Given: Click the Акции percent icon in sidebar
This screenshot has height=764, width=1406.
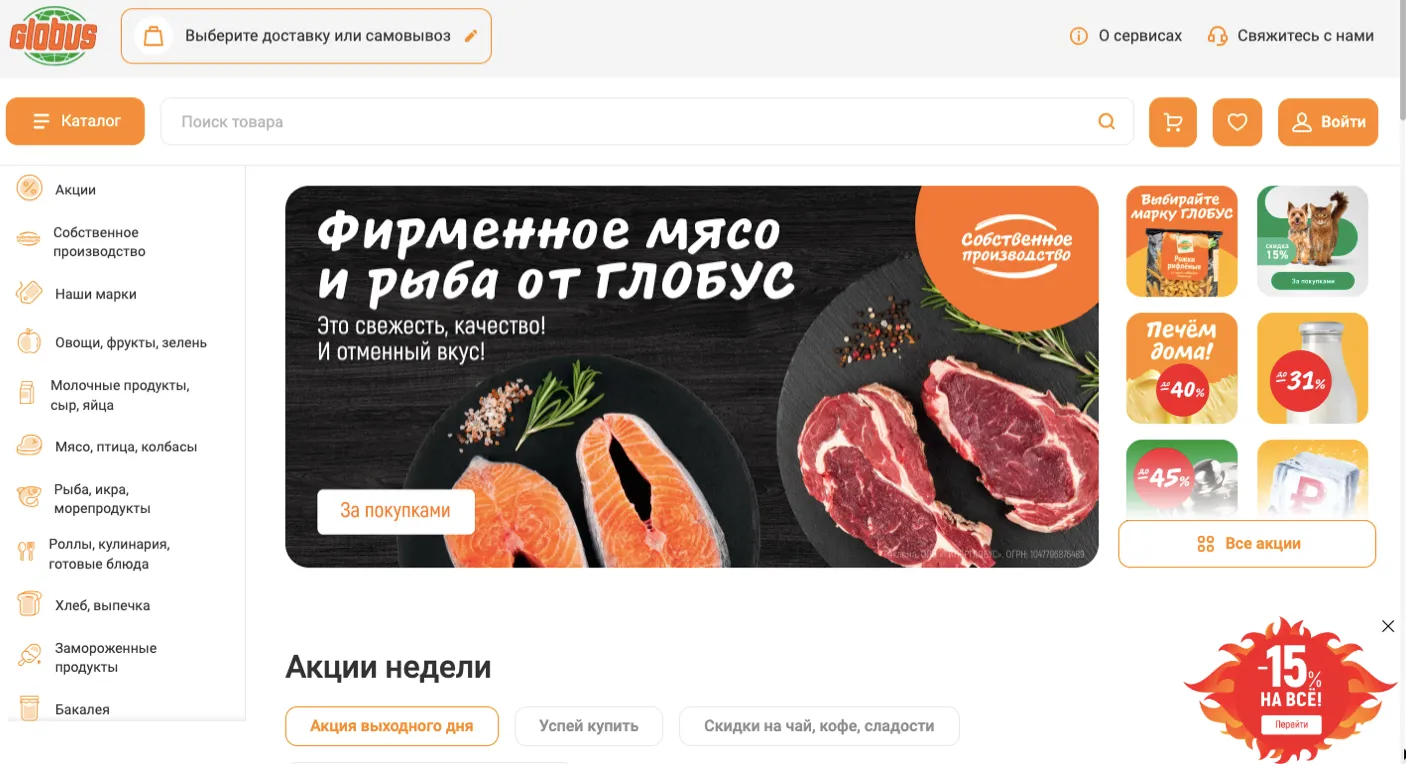Looking at the screenshot, I should pyautogui.click(x=29, y=188).
